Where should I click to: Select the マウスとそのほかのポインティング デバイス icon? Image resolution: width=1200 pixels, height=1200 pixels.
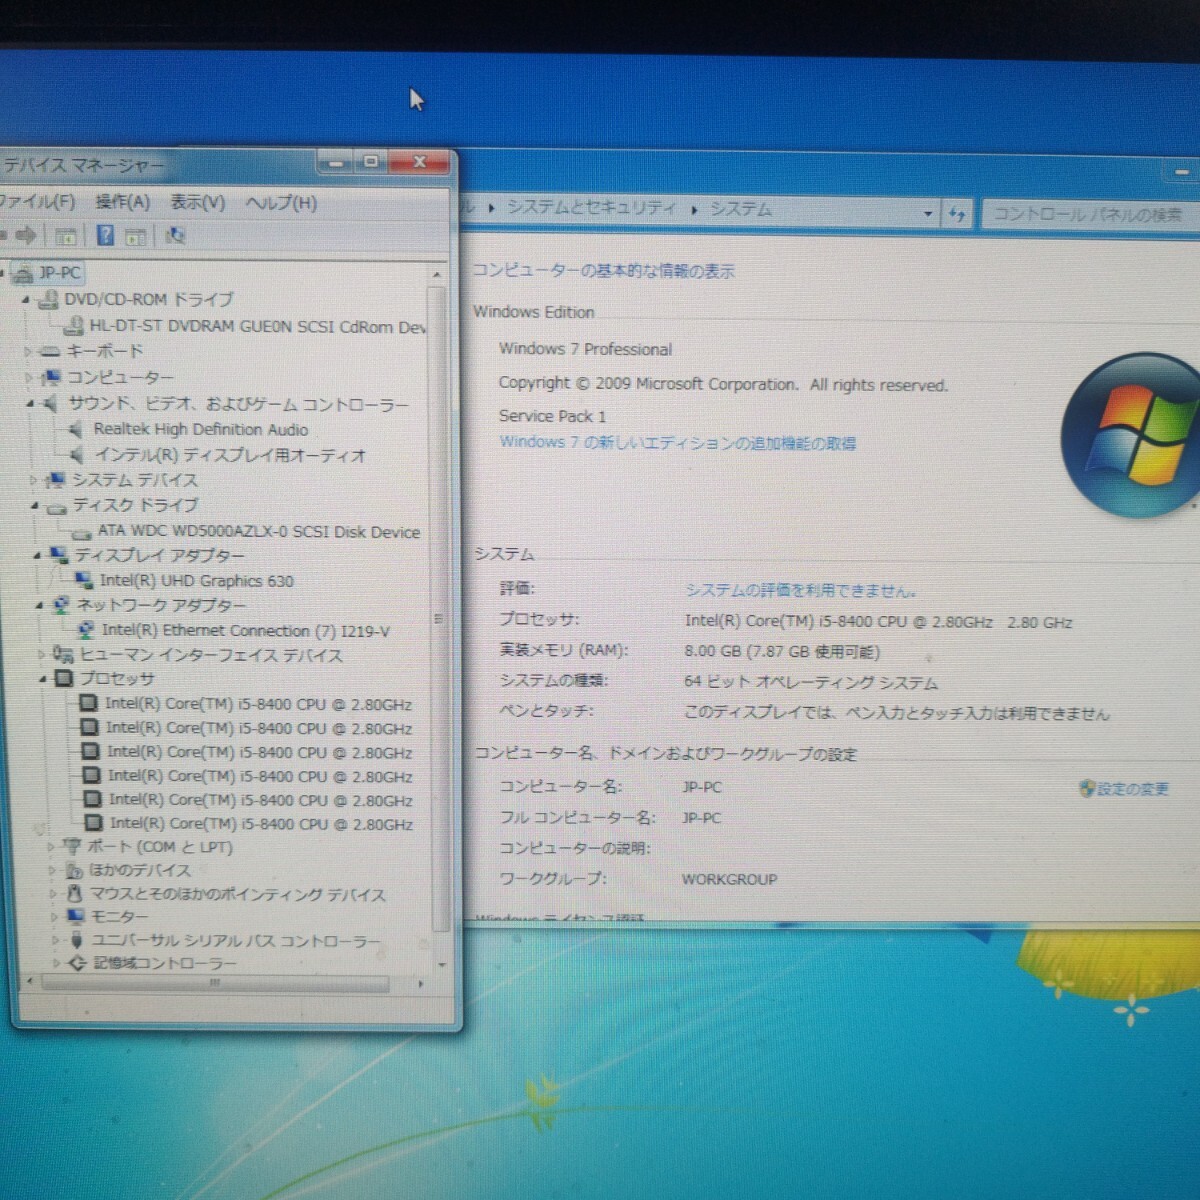click(x=75, y=894)
